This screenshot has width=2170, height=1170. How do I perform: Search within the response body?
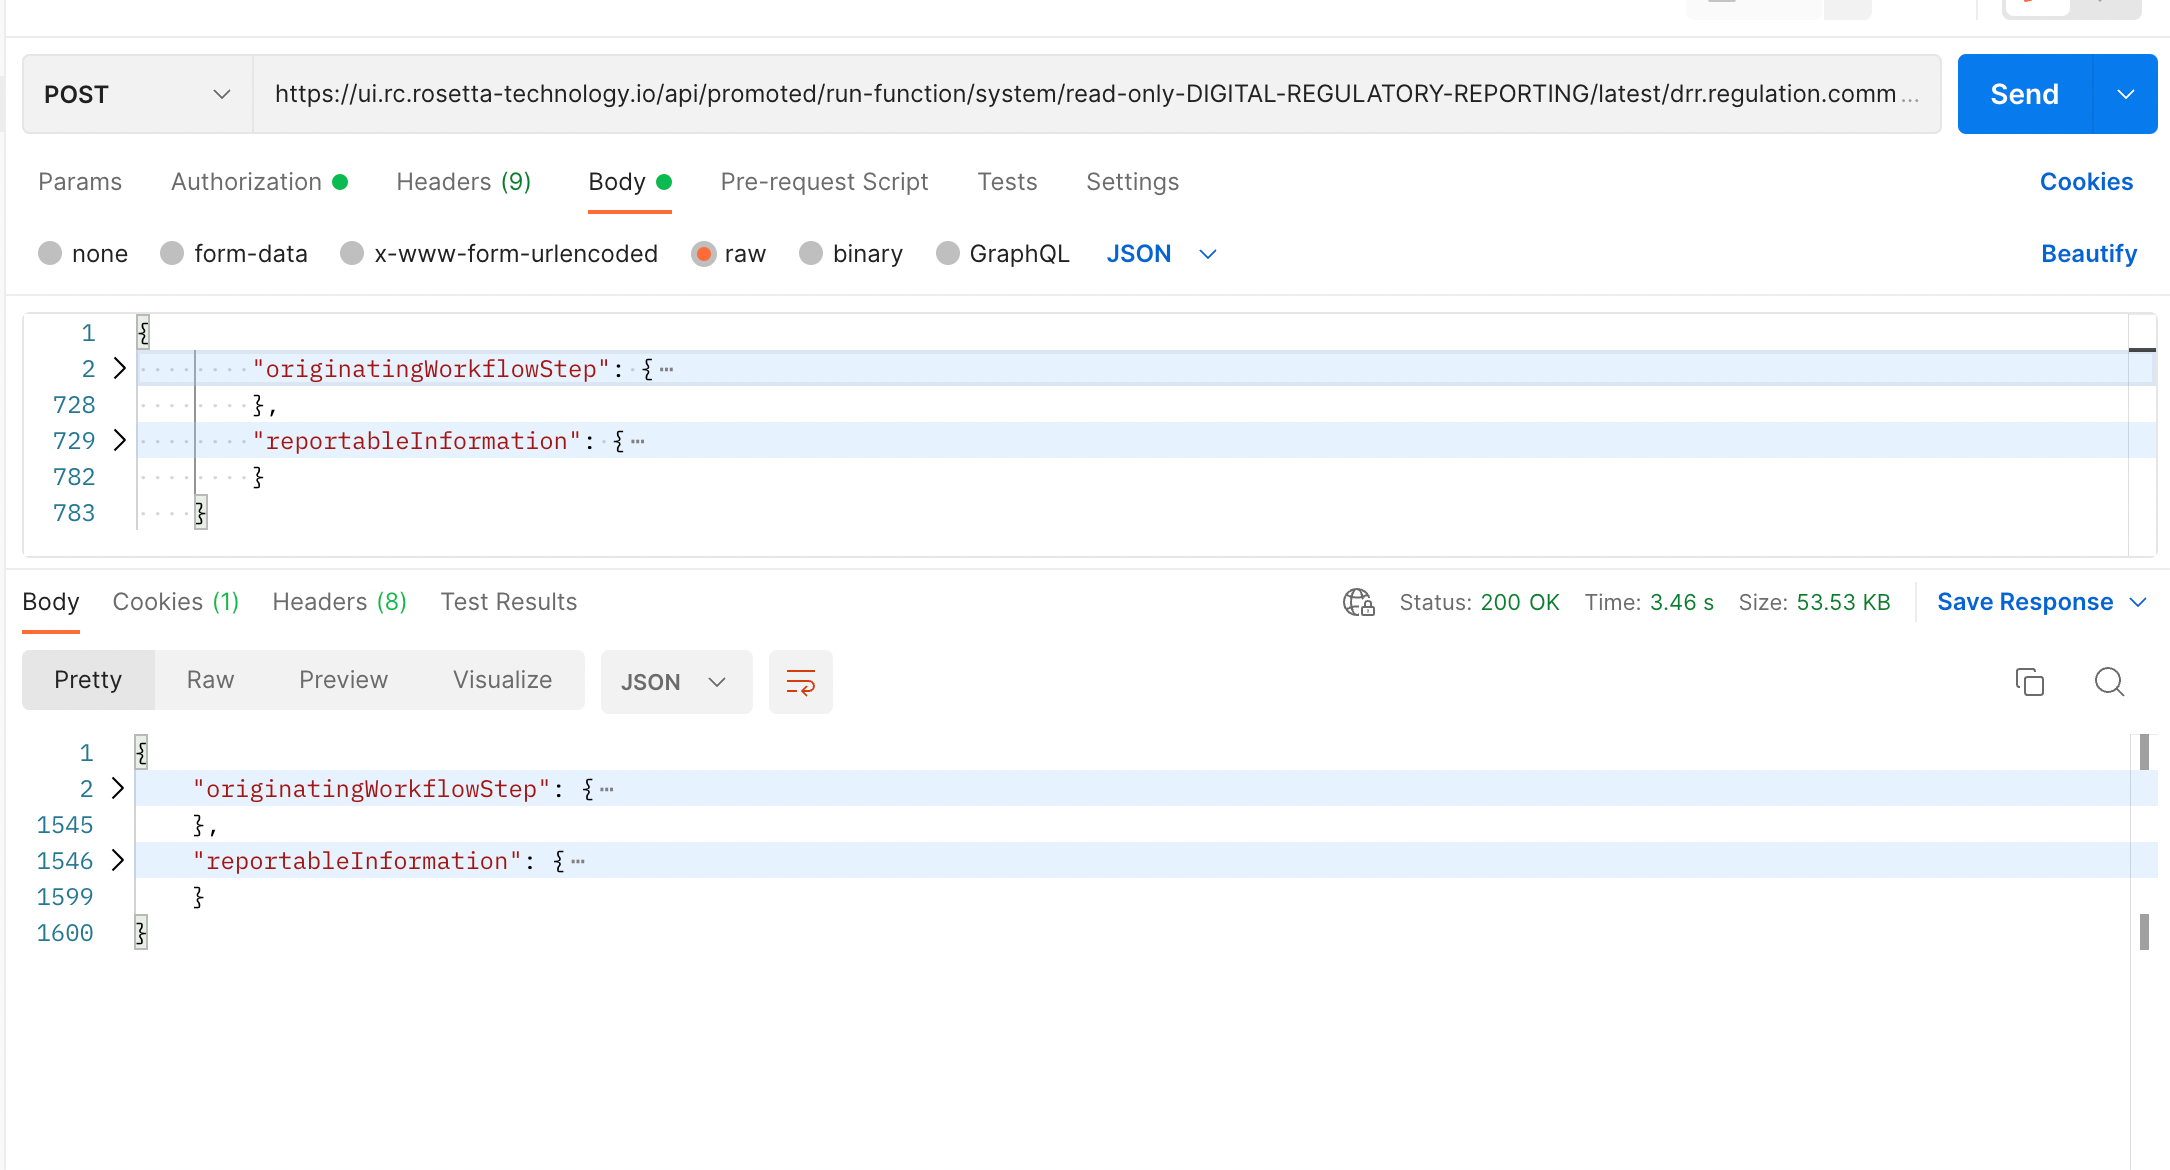[2109, 681]
